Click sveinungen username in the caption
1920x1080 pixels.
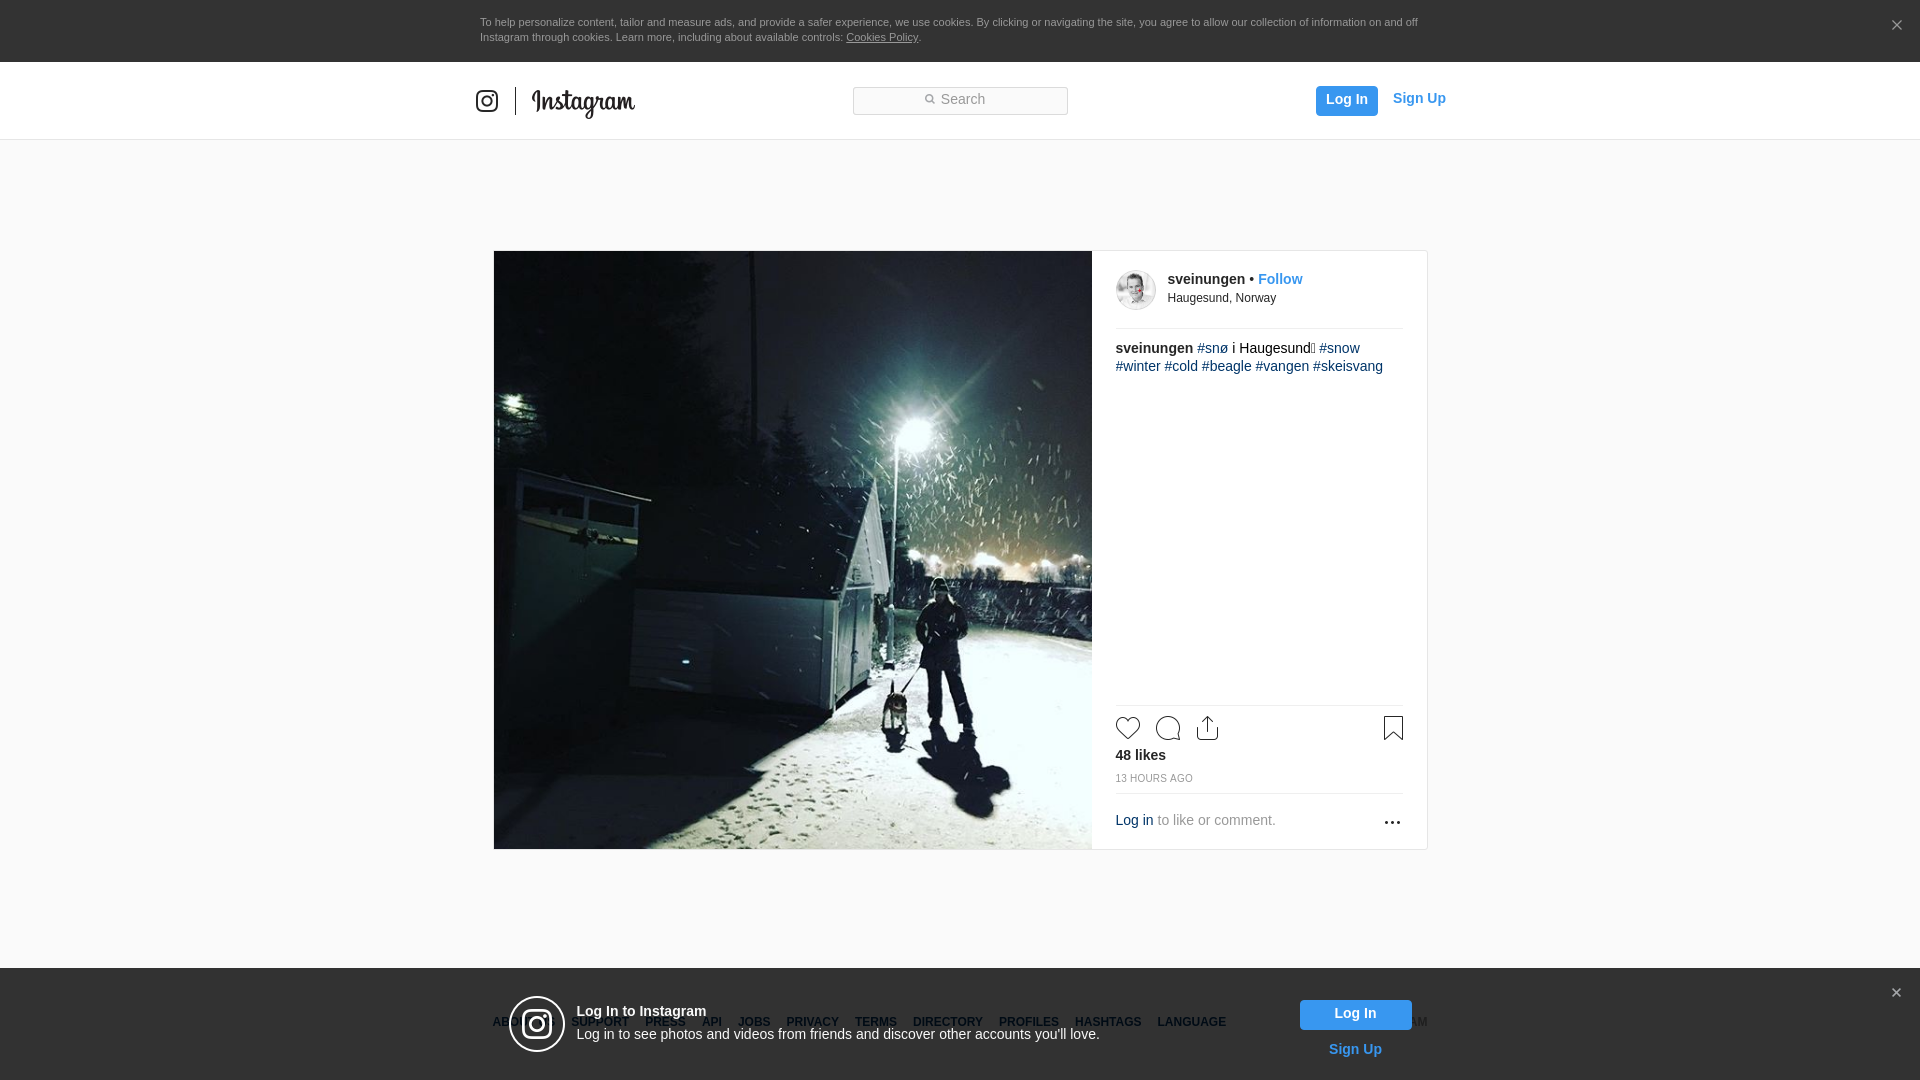(x=1153, y=348)
